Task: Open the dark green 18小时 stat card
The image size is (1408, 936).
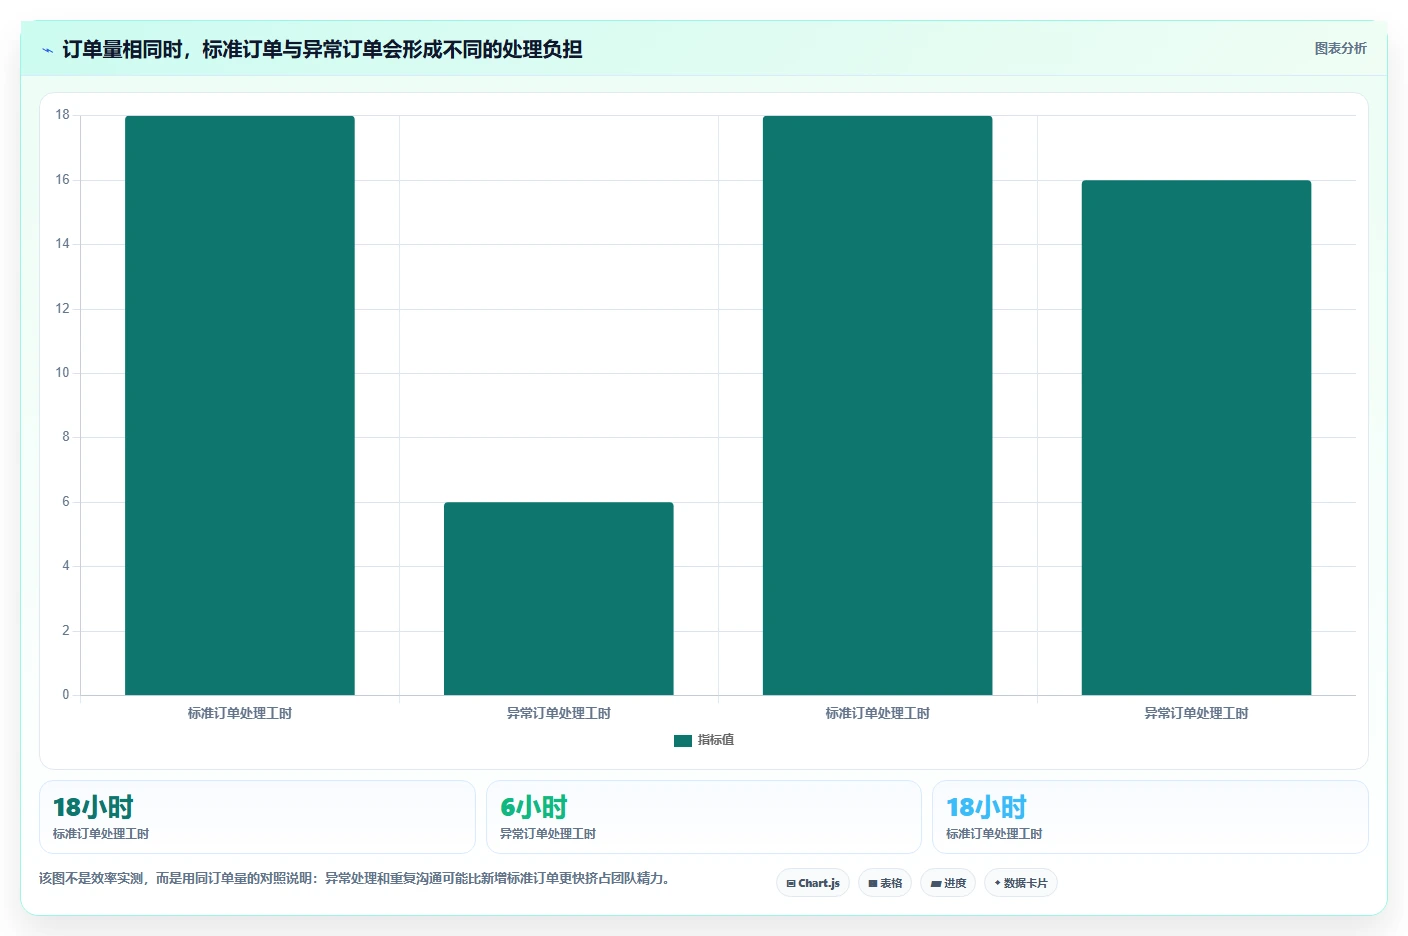Action: (257, 817)
